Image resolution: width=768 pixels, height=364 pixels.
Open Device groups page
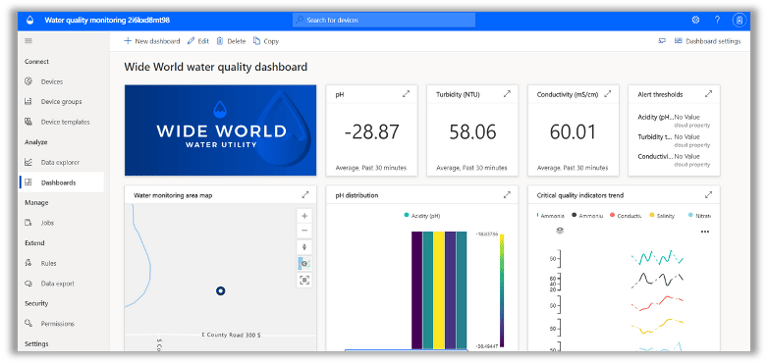click(61, 101)
